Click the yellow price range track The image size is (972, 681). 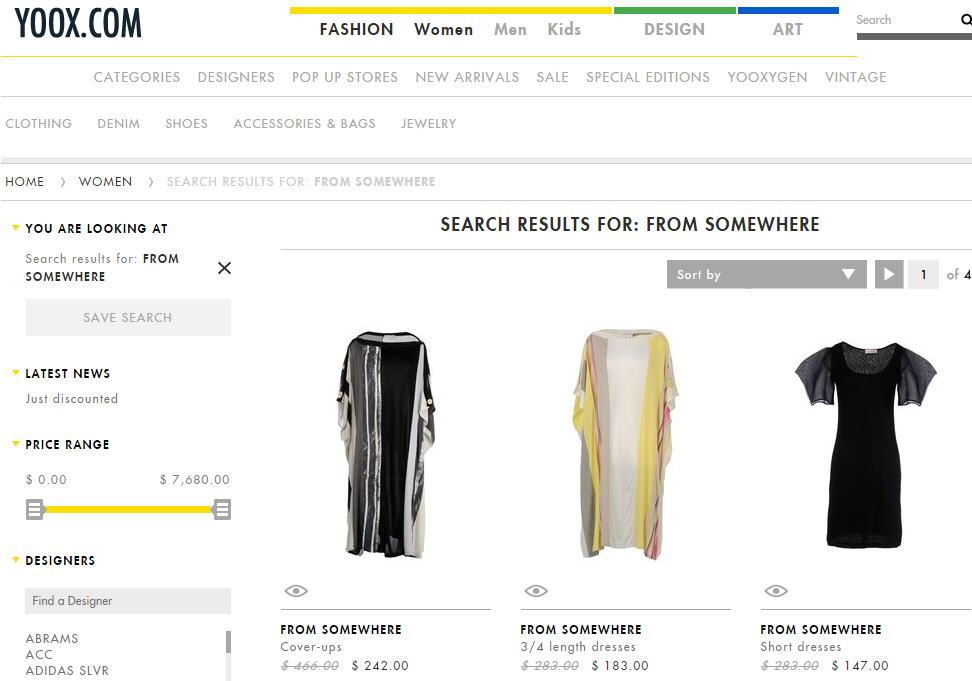click(128, 509)
